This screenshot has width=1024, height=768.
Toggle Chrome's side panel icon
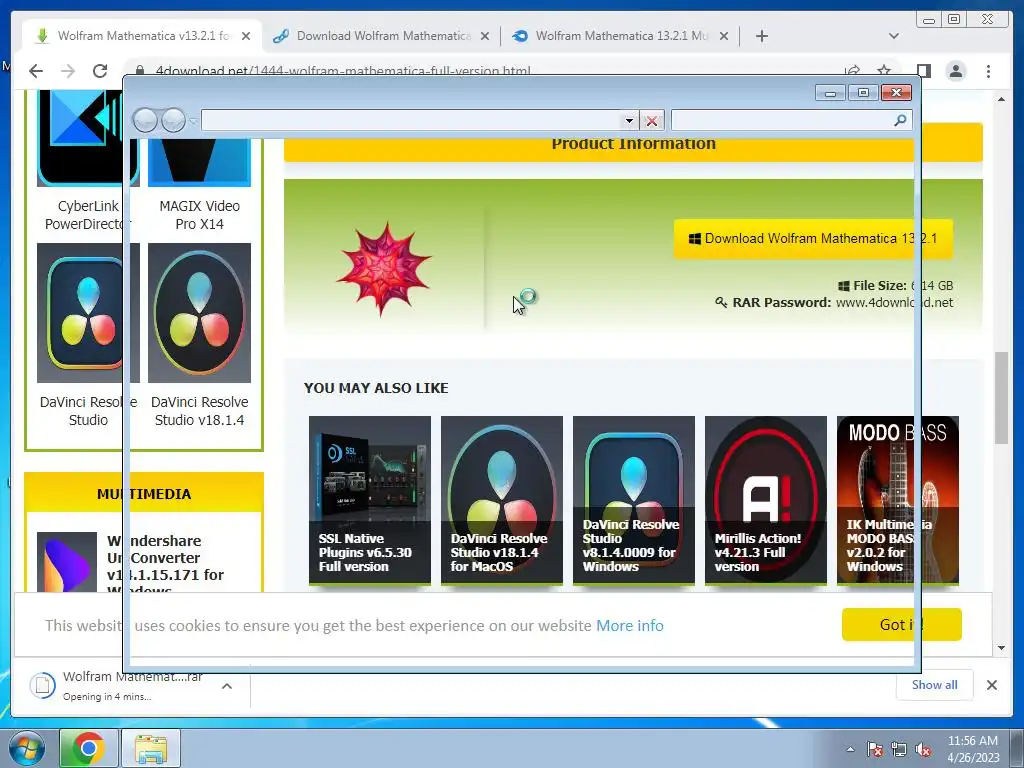[x=923, y=71]
